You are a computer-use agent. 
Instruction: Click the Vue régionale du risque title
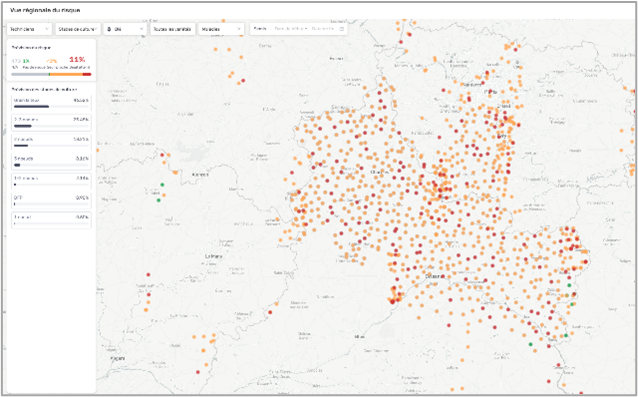[x=44, y=10]
